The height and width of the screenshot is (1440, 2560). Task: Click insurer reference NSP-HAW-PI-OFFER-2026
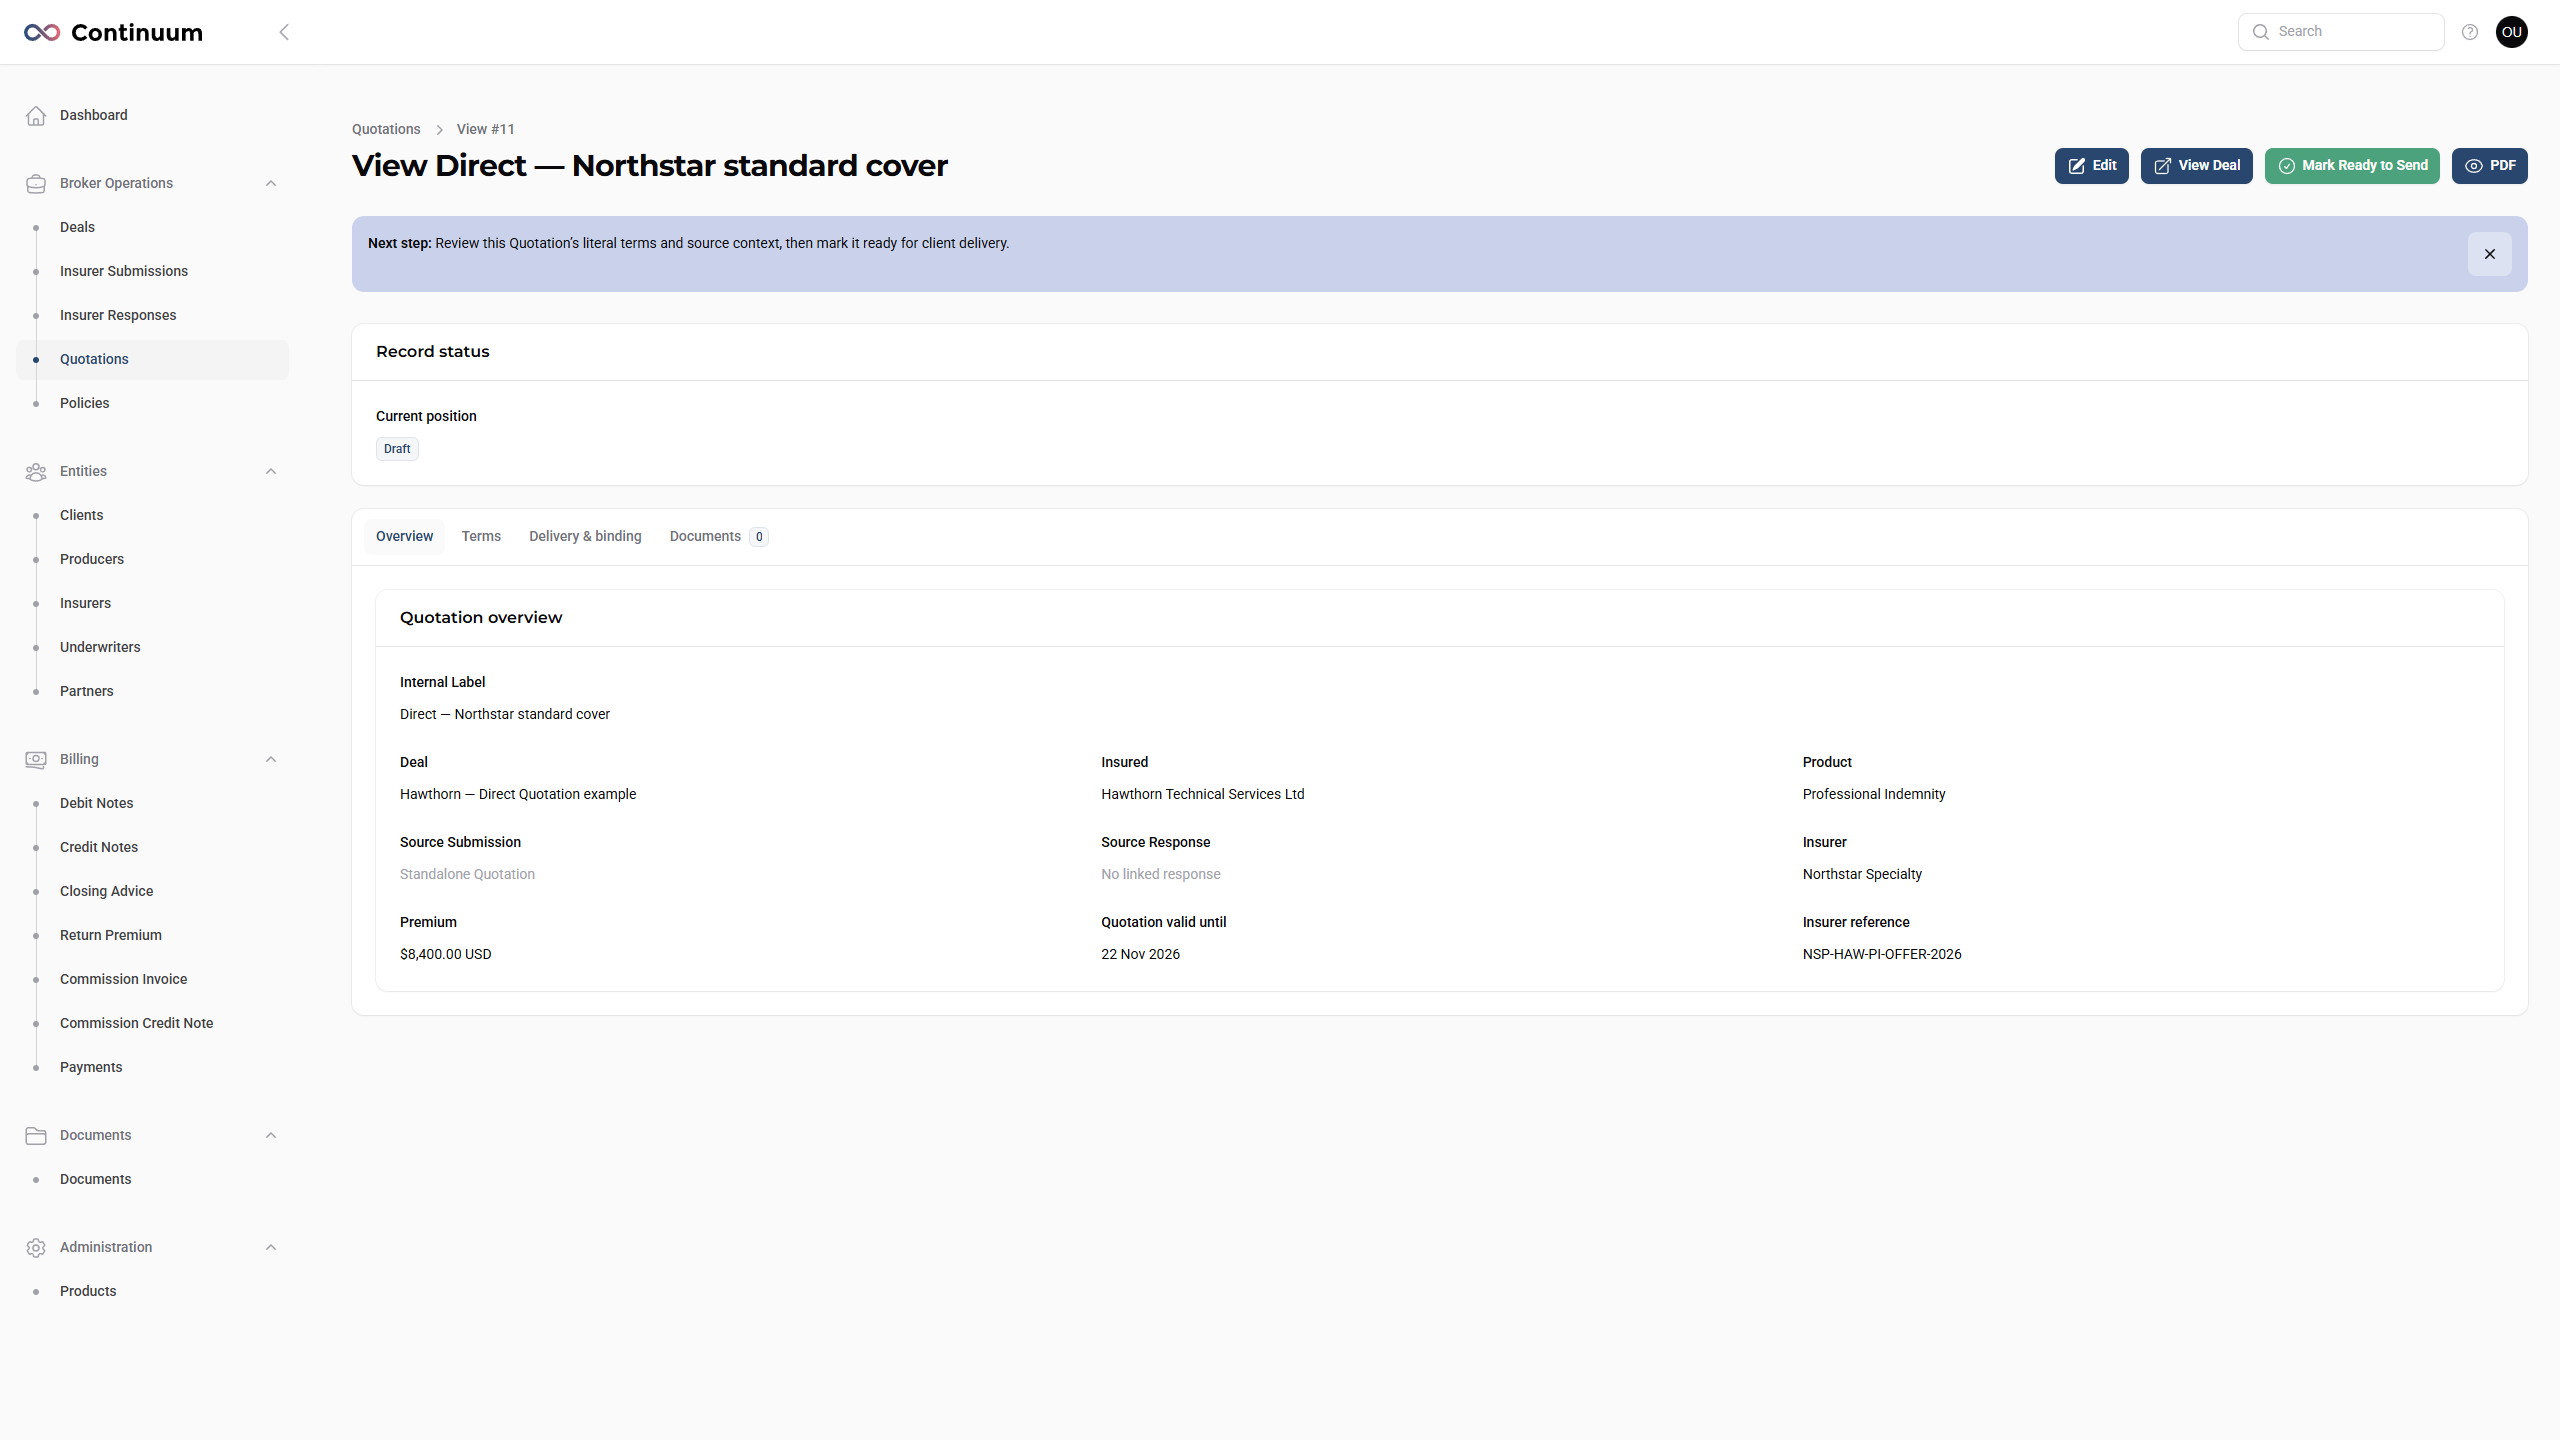pyautogui.click(x=1882, y=954)
